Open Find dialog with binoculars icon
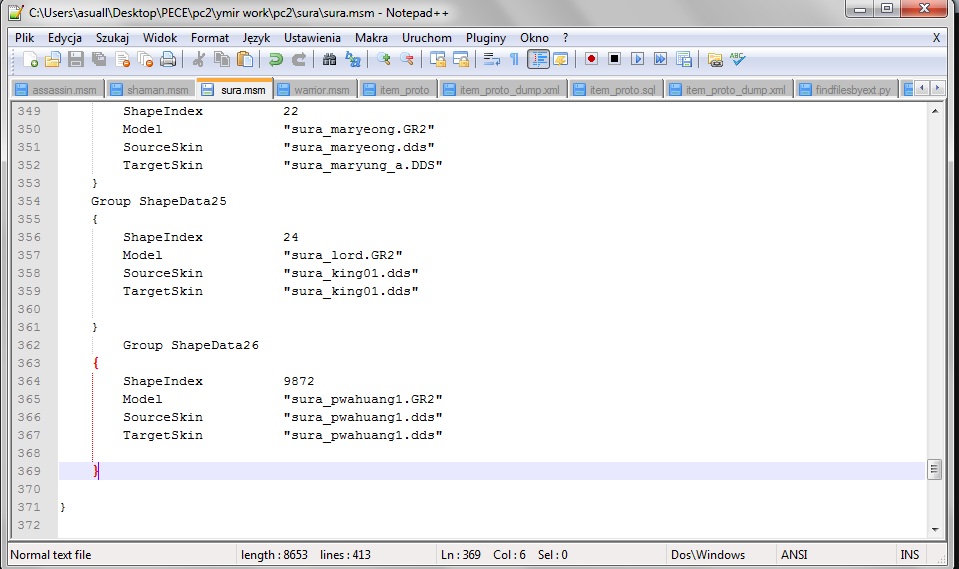The height and width of the screenshot is (569, 959). (x=329, y=59)
